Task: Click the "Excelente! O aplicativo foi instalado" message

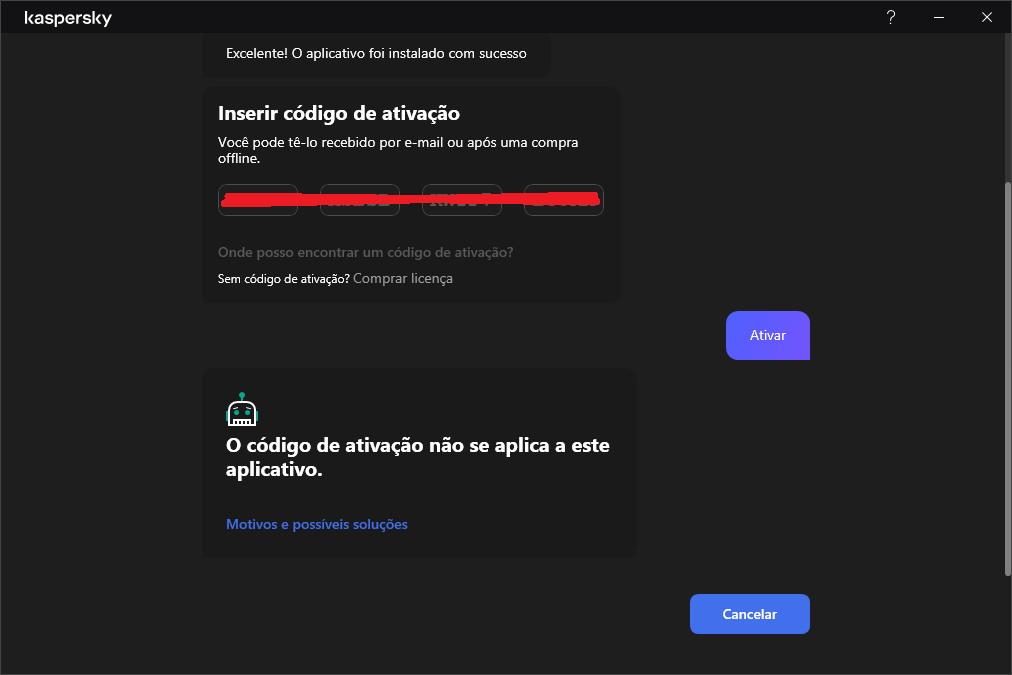Action: [x=376, y=53]
